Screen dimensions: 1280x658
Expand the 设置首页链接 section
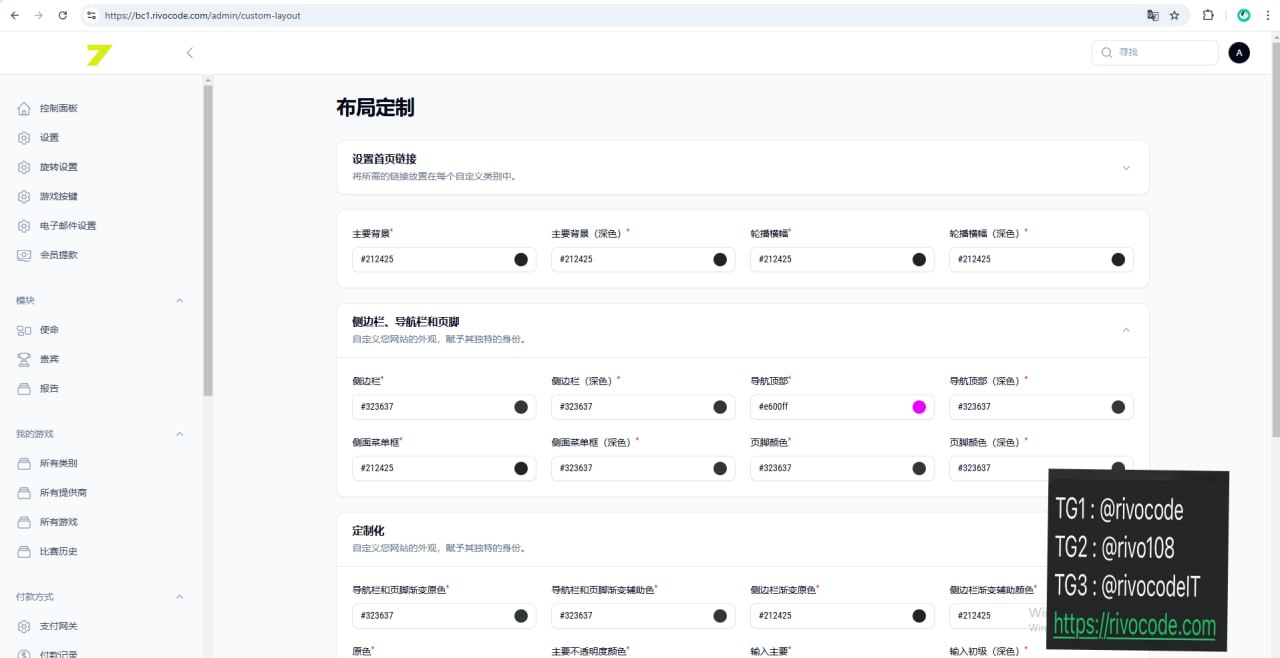point(1126,168)
